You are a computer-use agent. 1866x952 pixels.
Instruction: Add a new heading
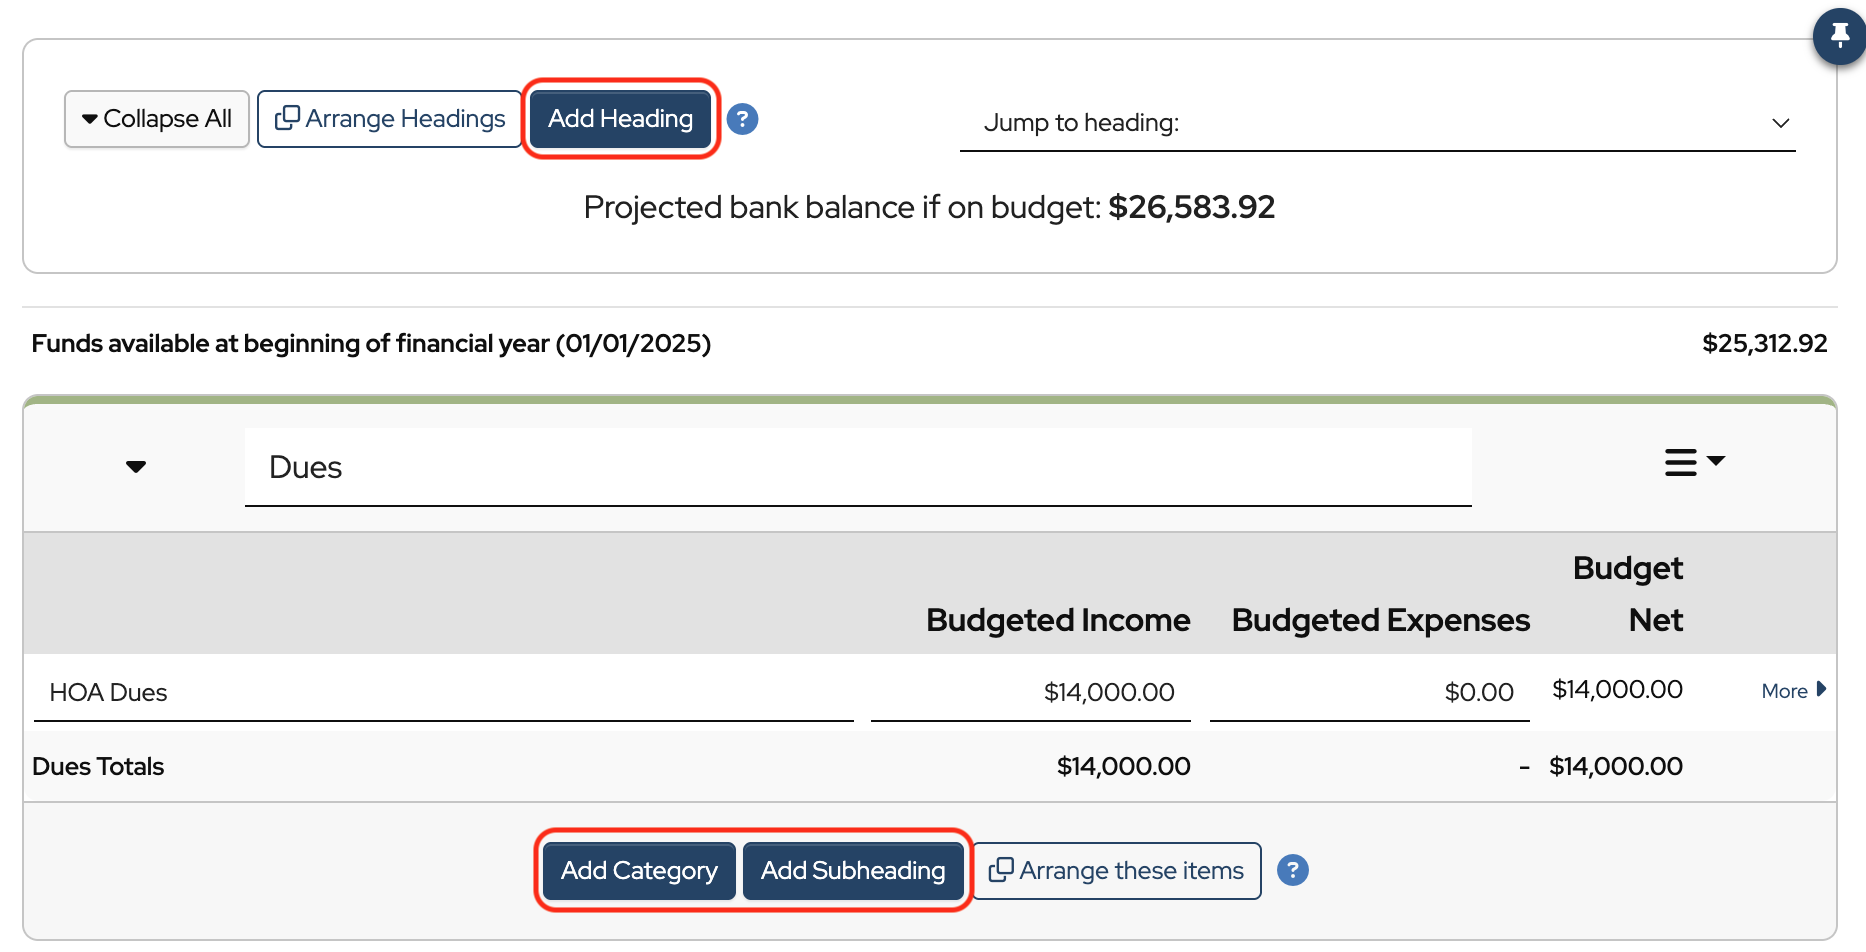[x=620, y=119]
